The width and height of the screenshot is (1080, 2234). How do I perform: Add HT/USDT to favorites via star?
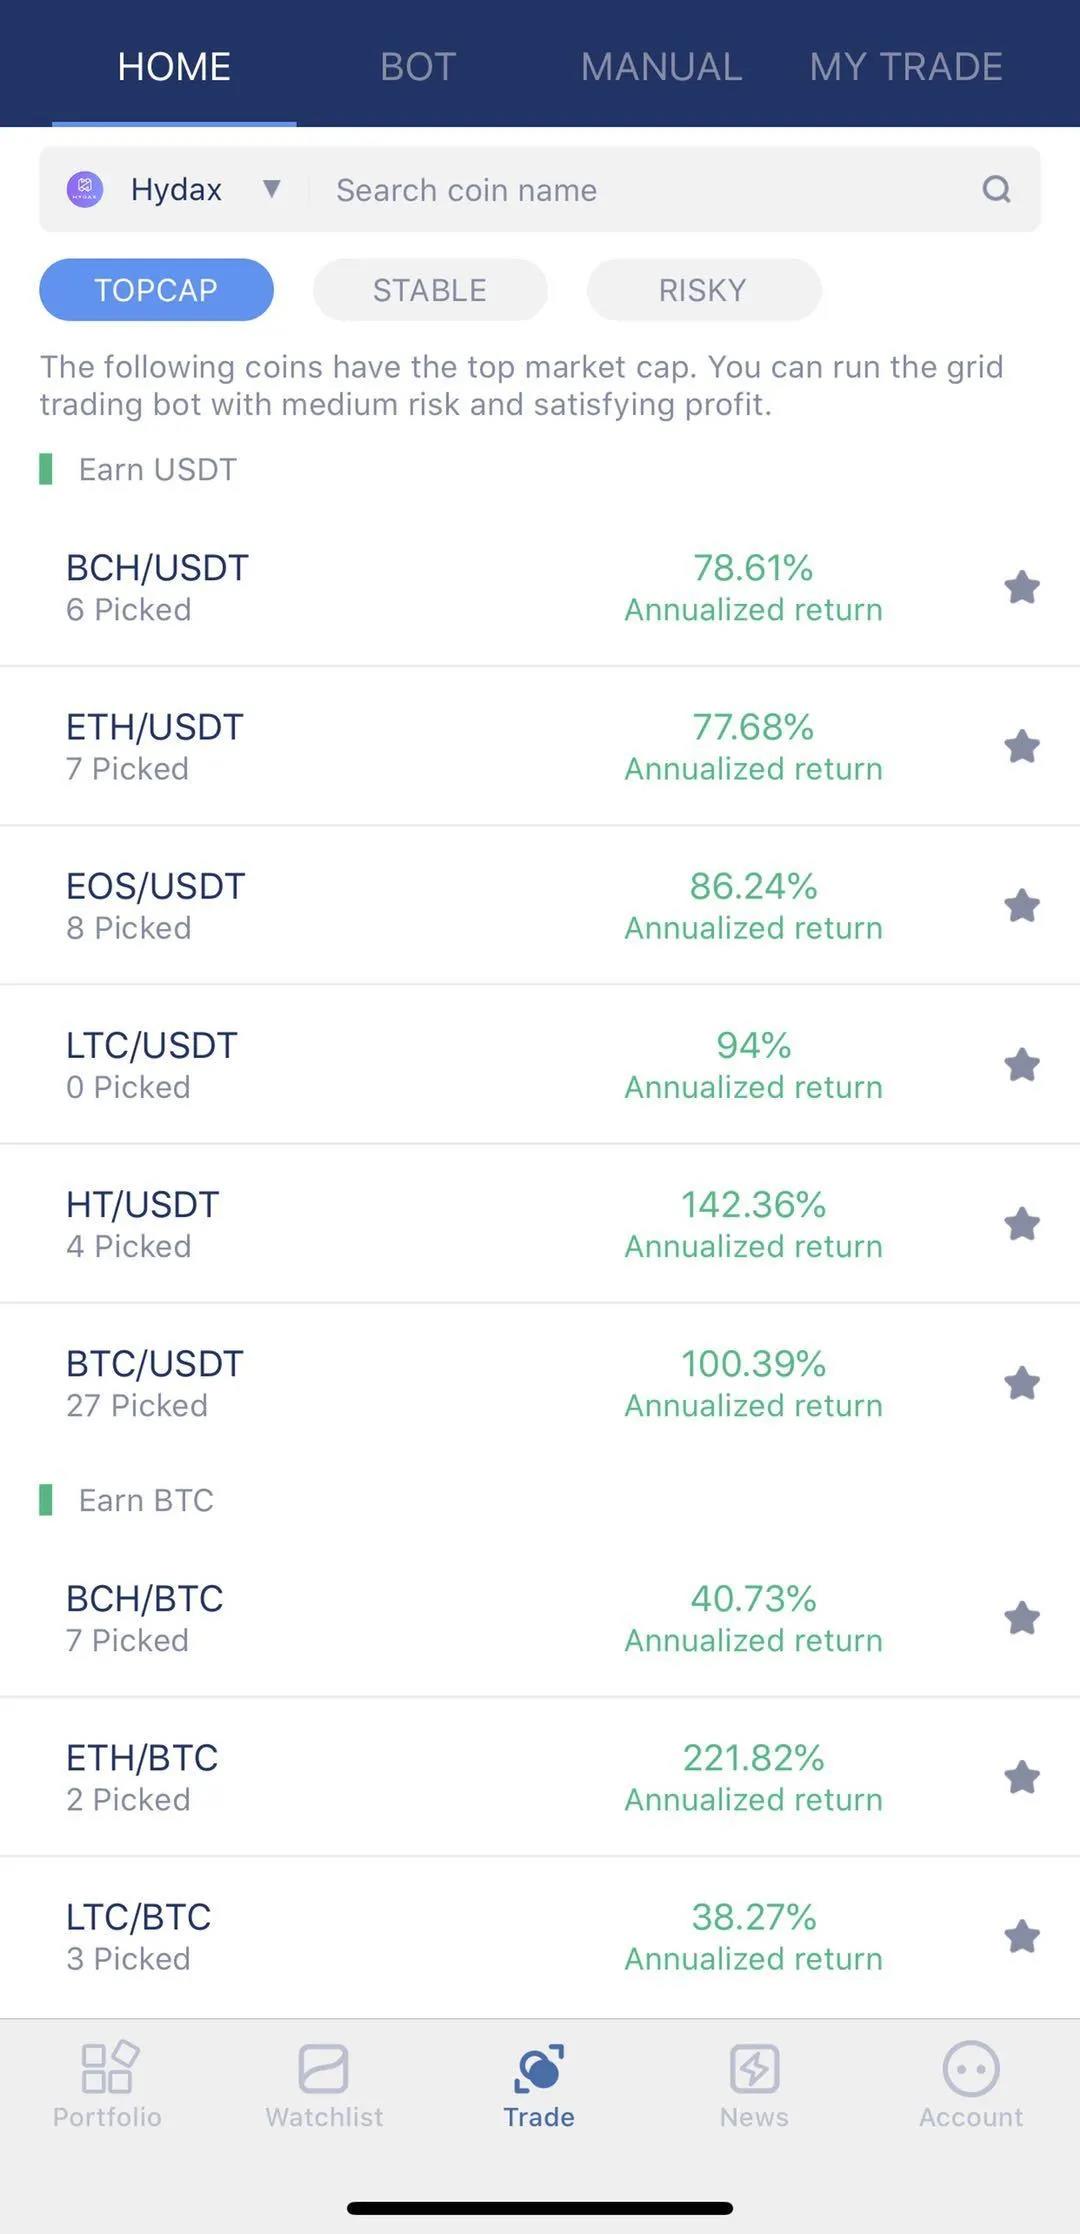1022,1224
